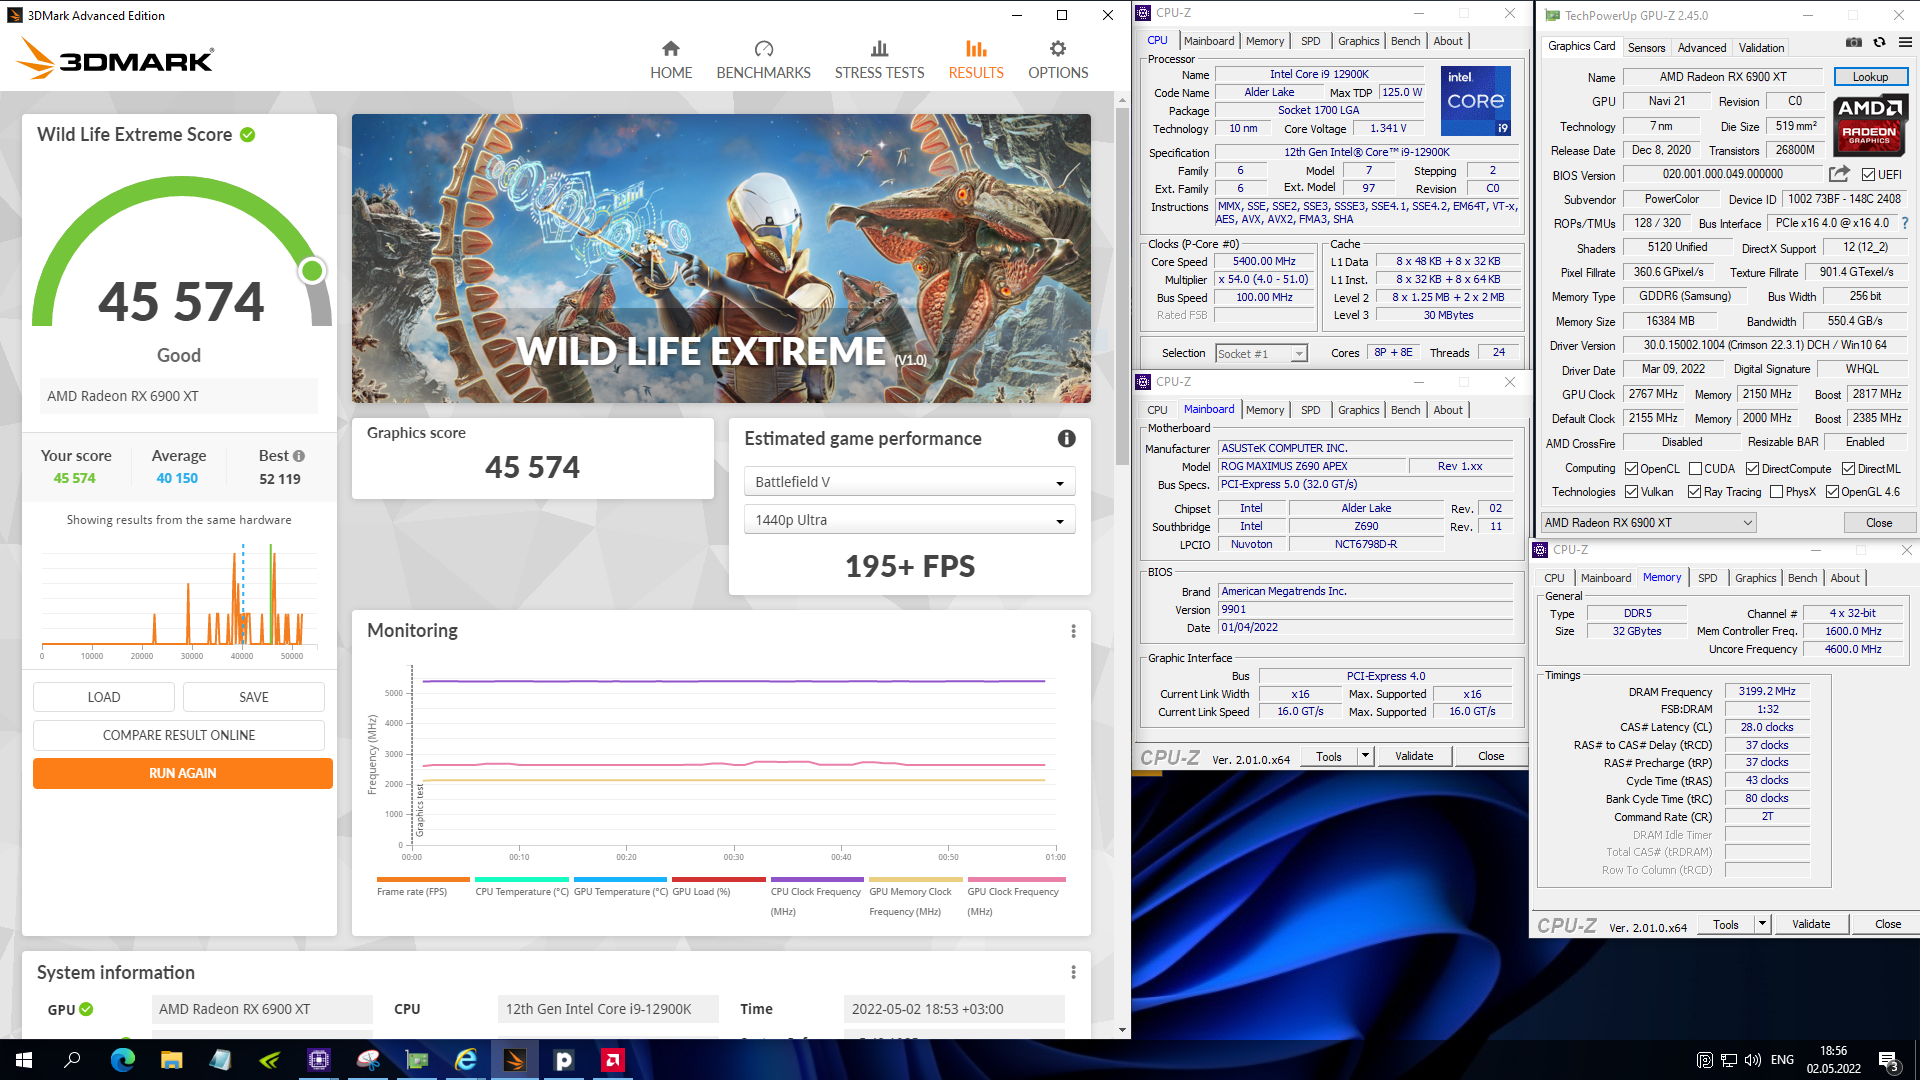Open OPTIONS gear in 3DMark

(1058, 60)
